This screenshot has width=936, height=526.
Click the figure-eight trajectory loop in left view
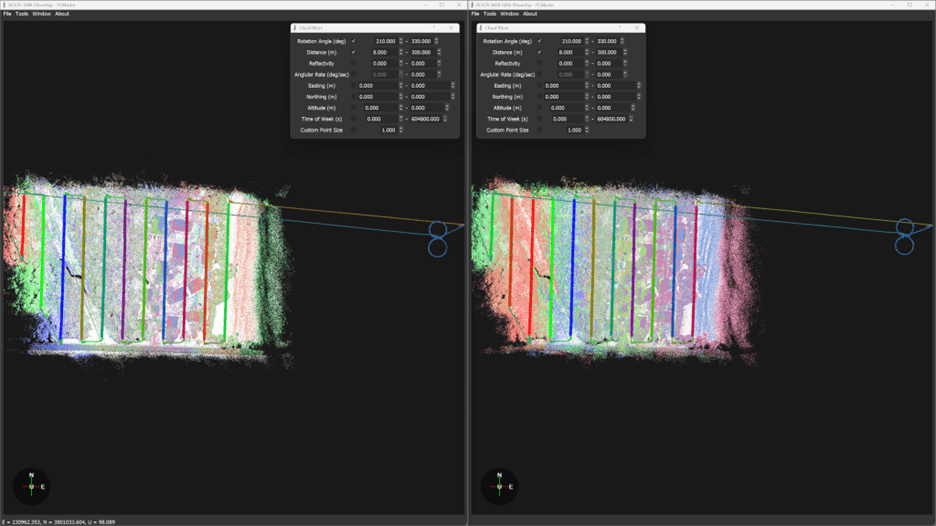click(x=437, y=238)
